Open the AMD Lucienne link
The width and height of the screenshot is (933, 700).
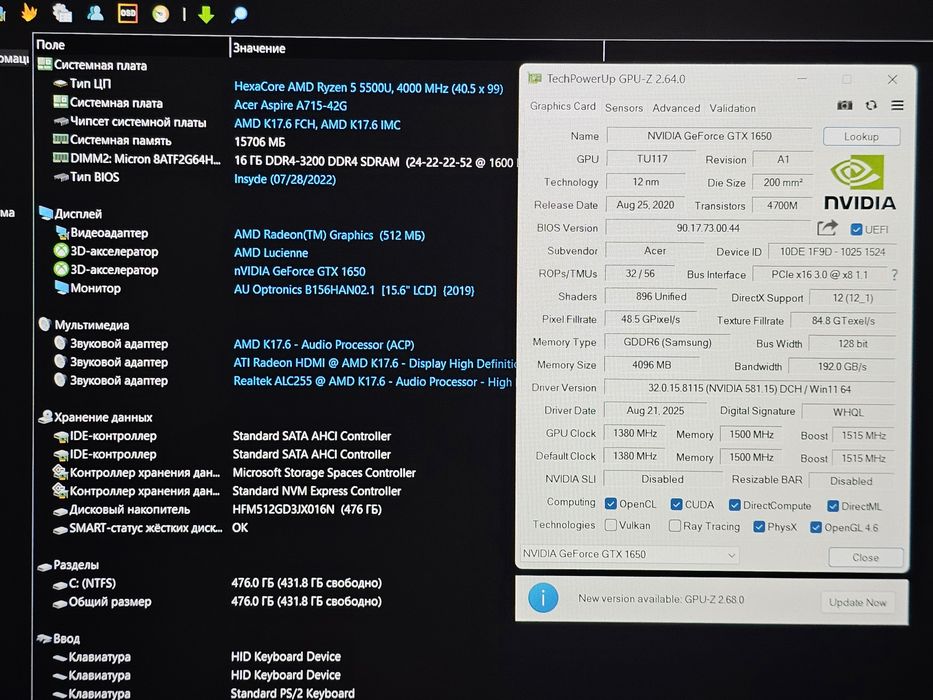271,253
